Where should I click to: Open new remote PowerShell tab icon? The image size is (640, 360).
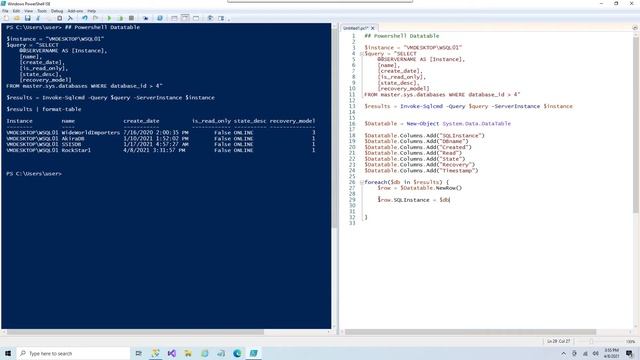[145, 18]
